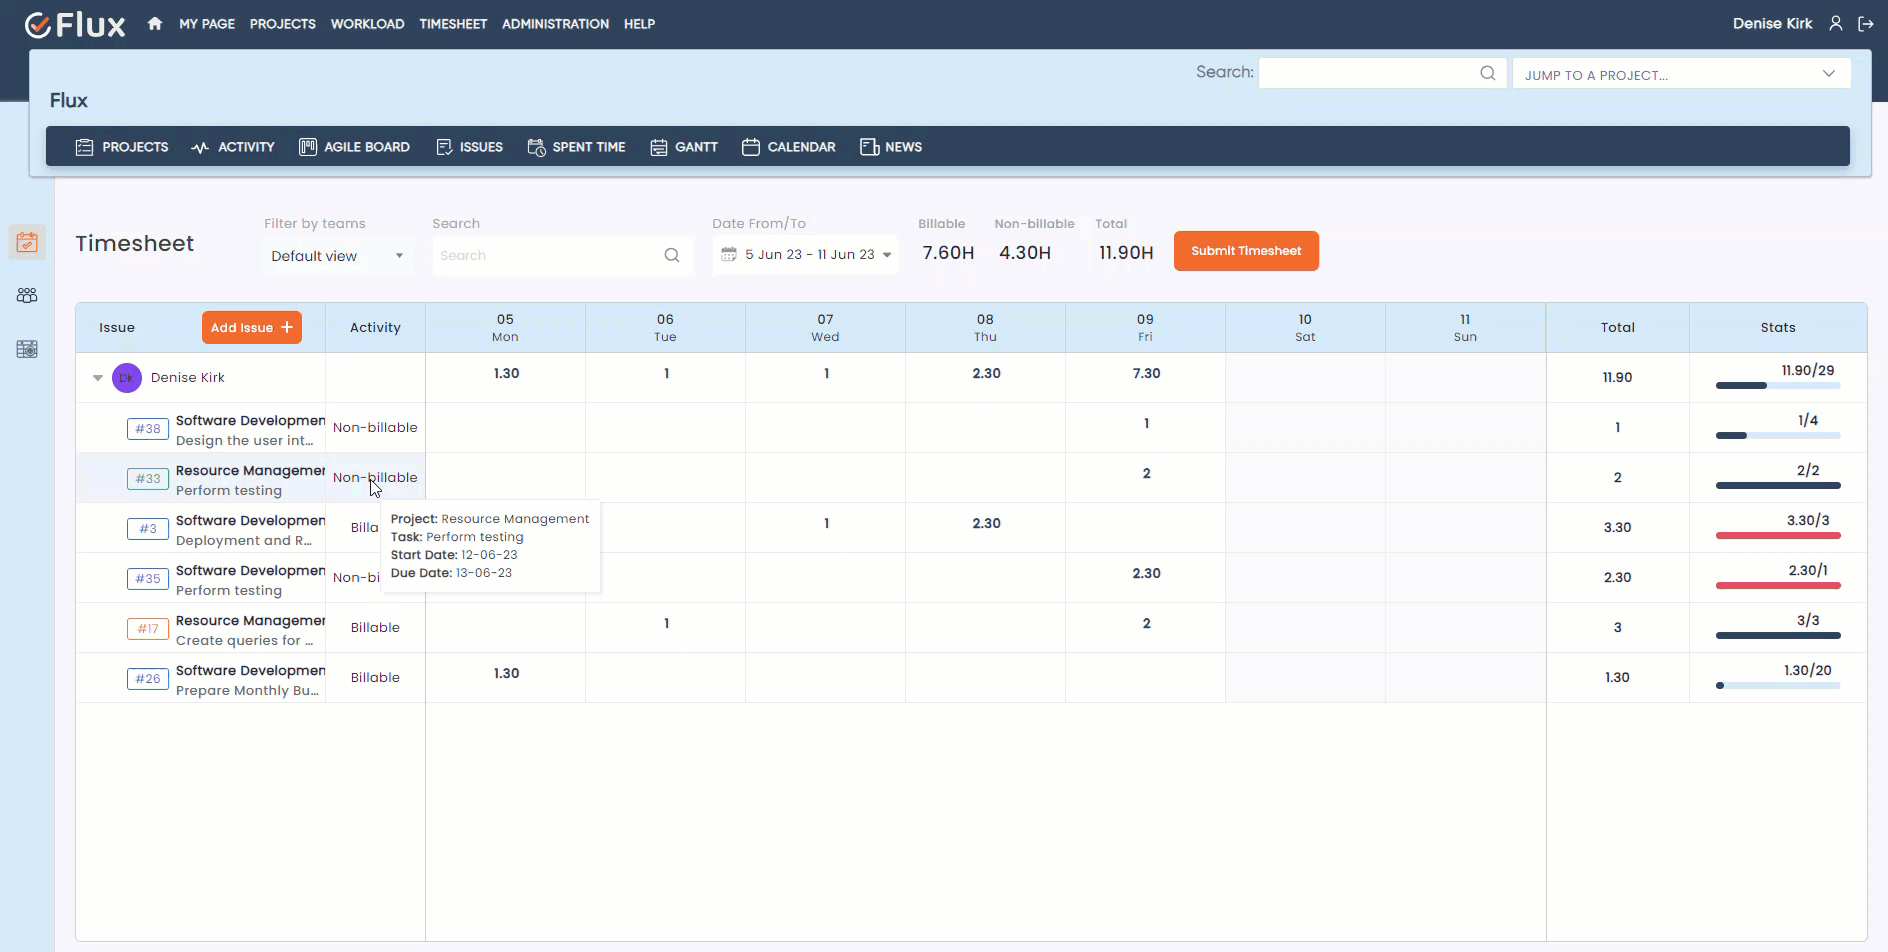This screenshot has height=952, width=1888.
Task: Open the date range dropdown arrow
Action: click(x=887, y=255)
